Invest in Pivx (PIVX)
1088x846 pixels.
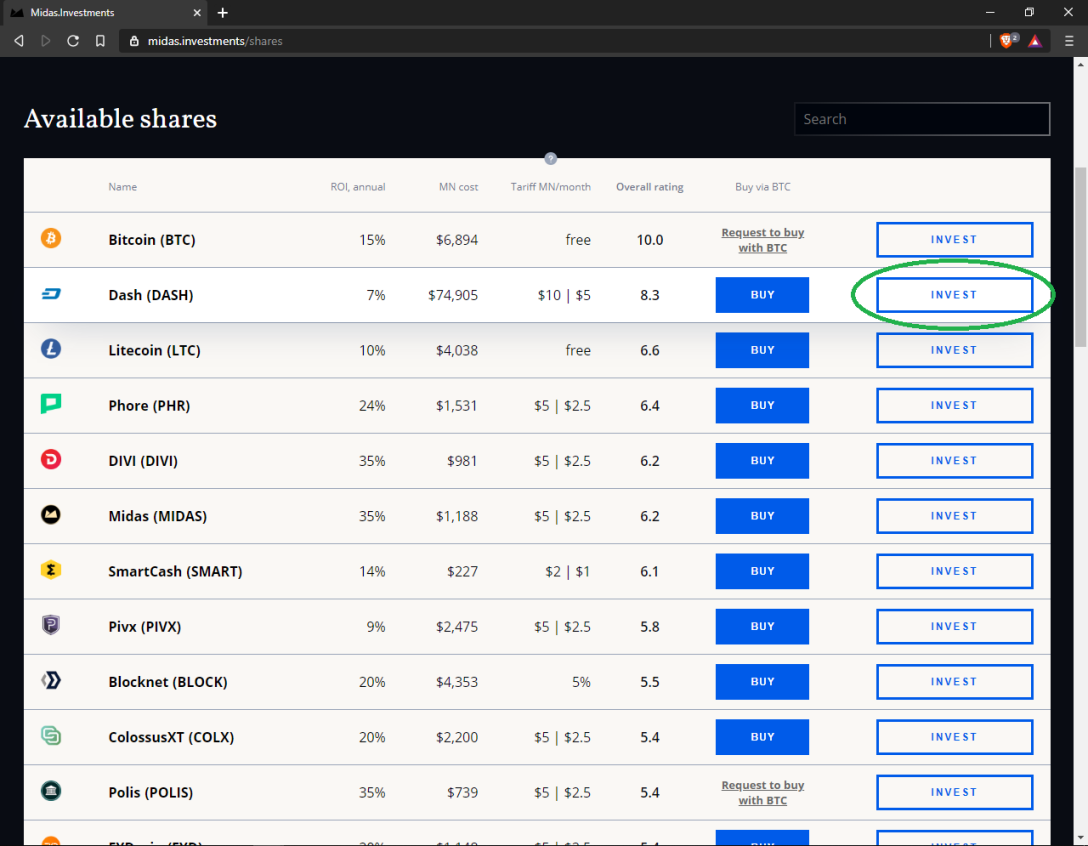coord(954,626)
